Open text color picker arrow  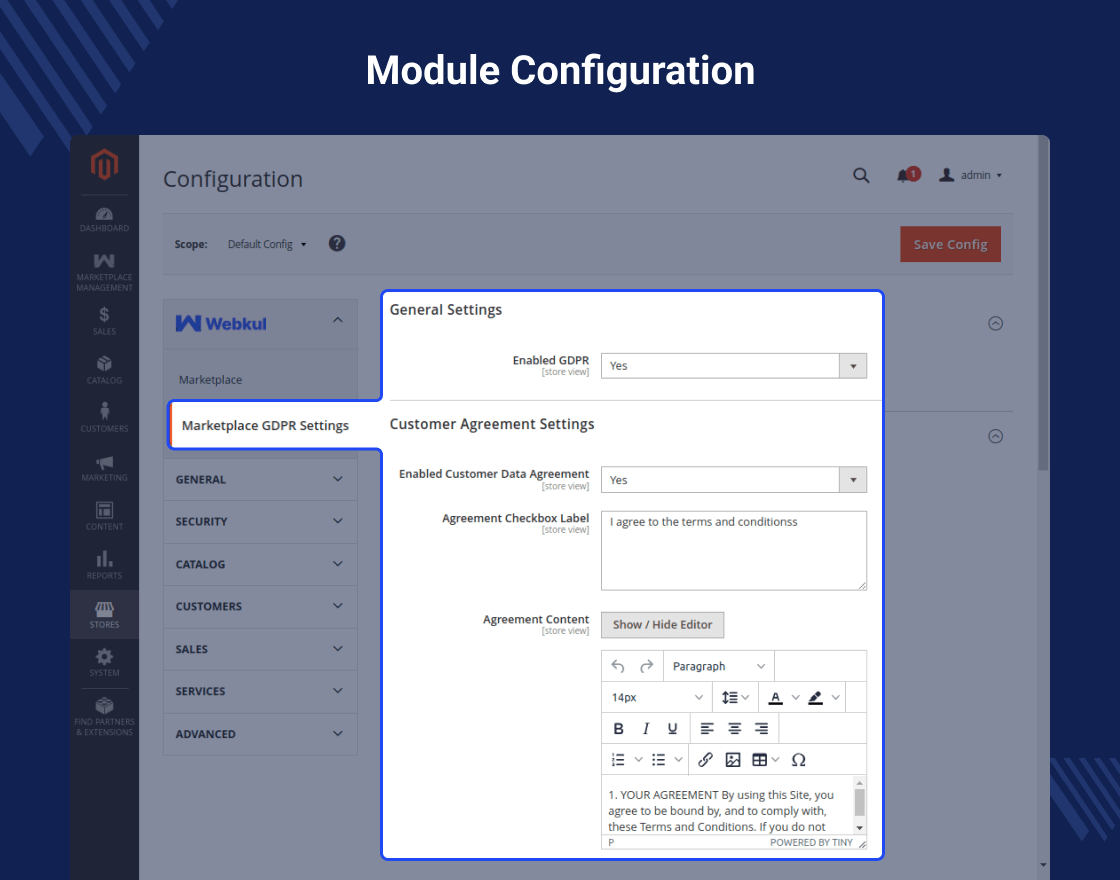(x=795, y=698)
